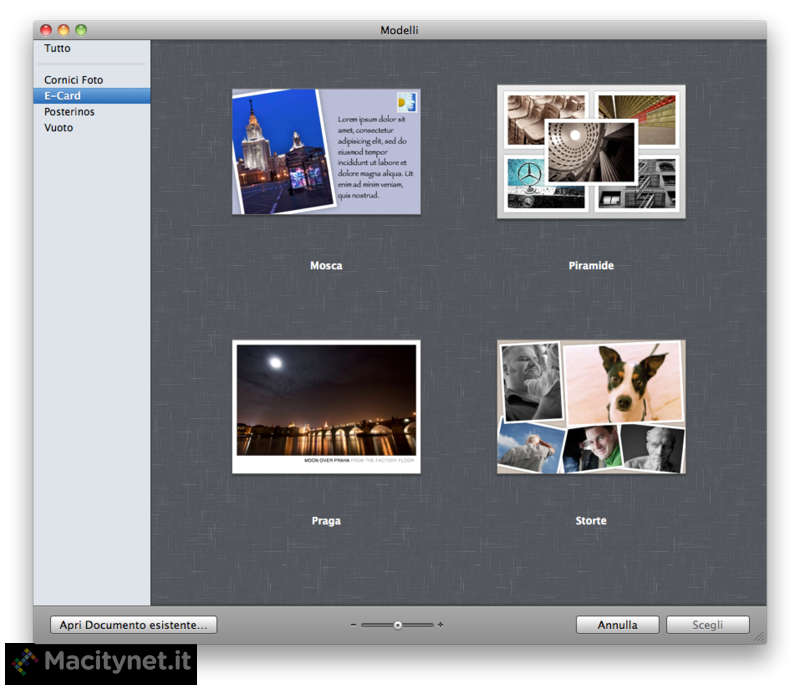Viewport: 800px width, 690px height.
Task: Click the Mosca template label
Action: click(326, 266)
